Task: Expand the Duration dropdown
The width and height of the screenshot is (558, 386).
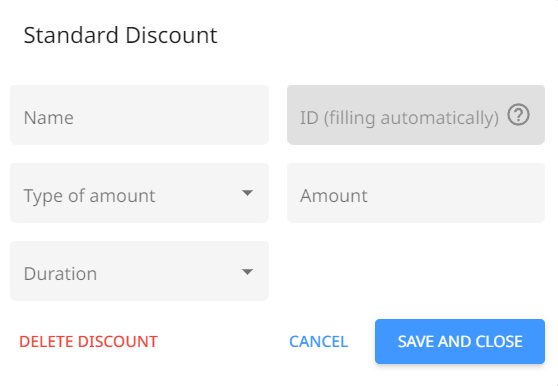Action: tap(140, 271)
